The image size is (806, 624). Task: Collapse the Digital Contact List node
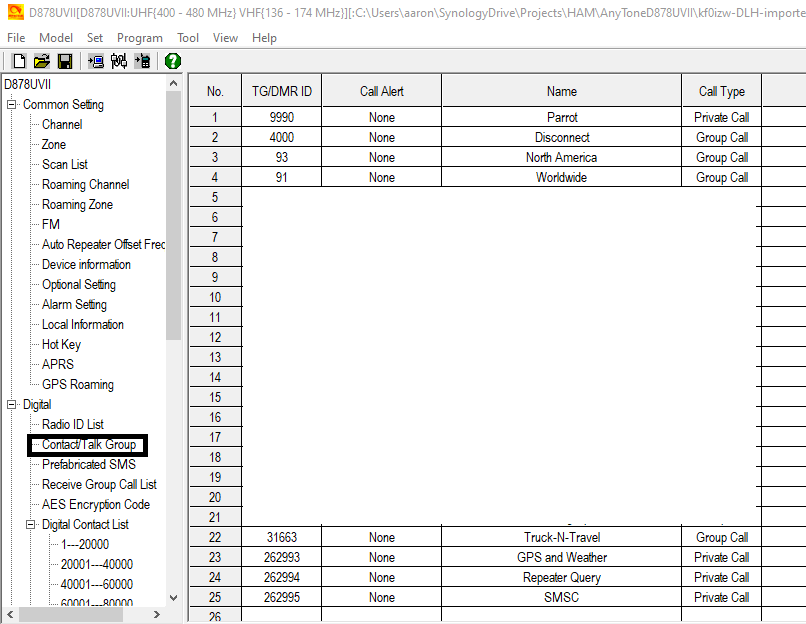[31, 525]
